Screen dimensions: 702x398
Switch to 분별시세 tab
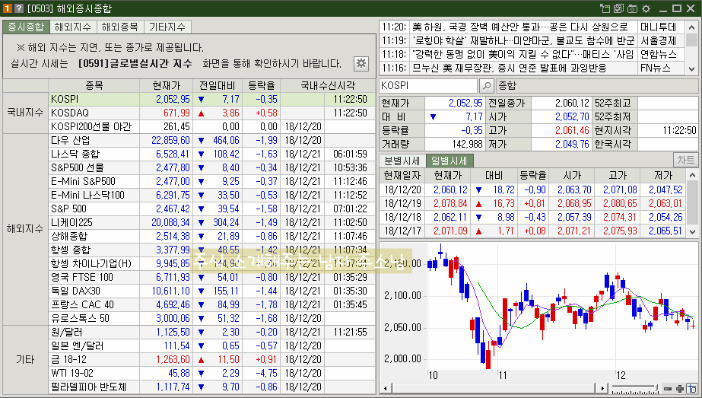click(x=402, y=161)
